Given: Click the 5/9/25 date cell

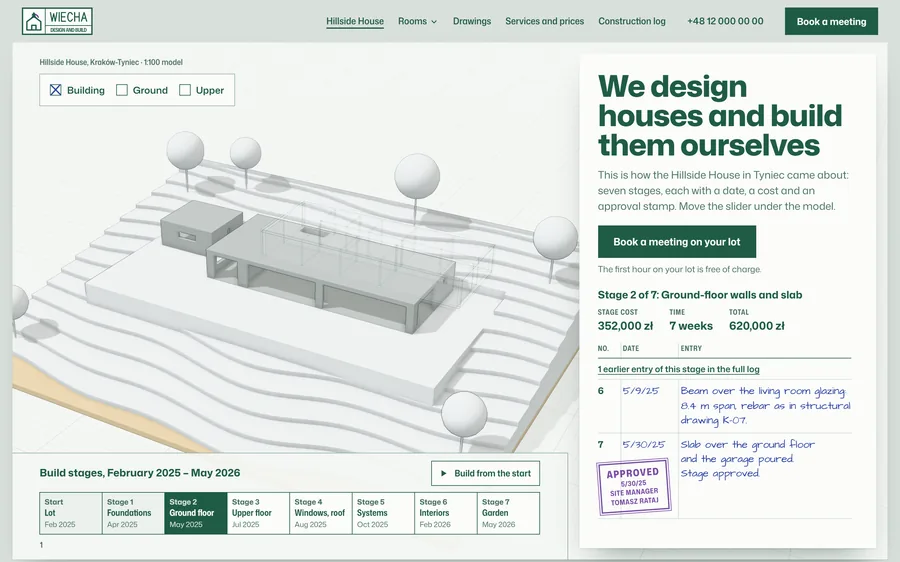Looking at the screenshot, I should [640, 391].
